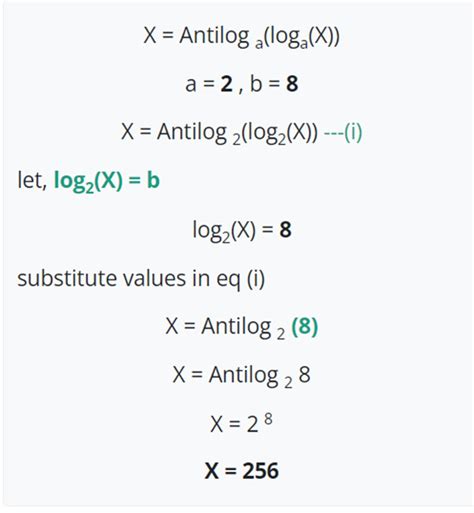Click the number 256 in the answer
Screen dimensions: 474x513
tap(260, 471)
